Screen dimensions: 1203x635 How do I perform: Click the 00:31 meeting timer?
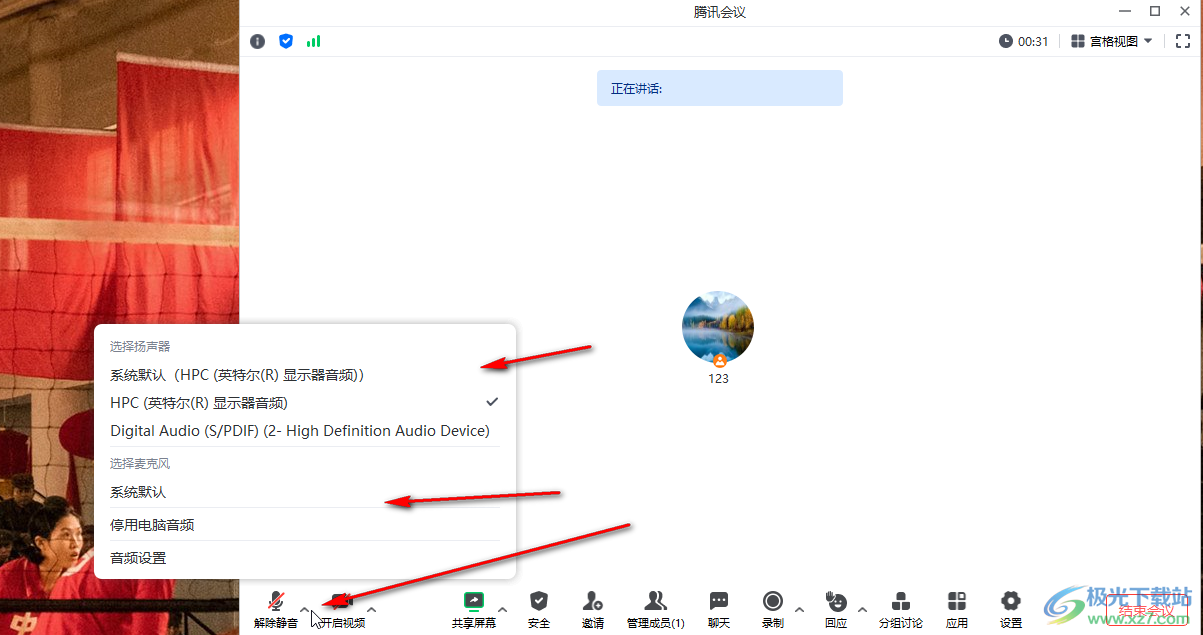pyautogui.click(x=1024, y=41)
